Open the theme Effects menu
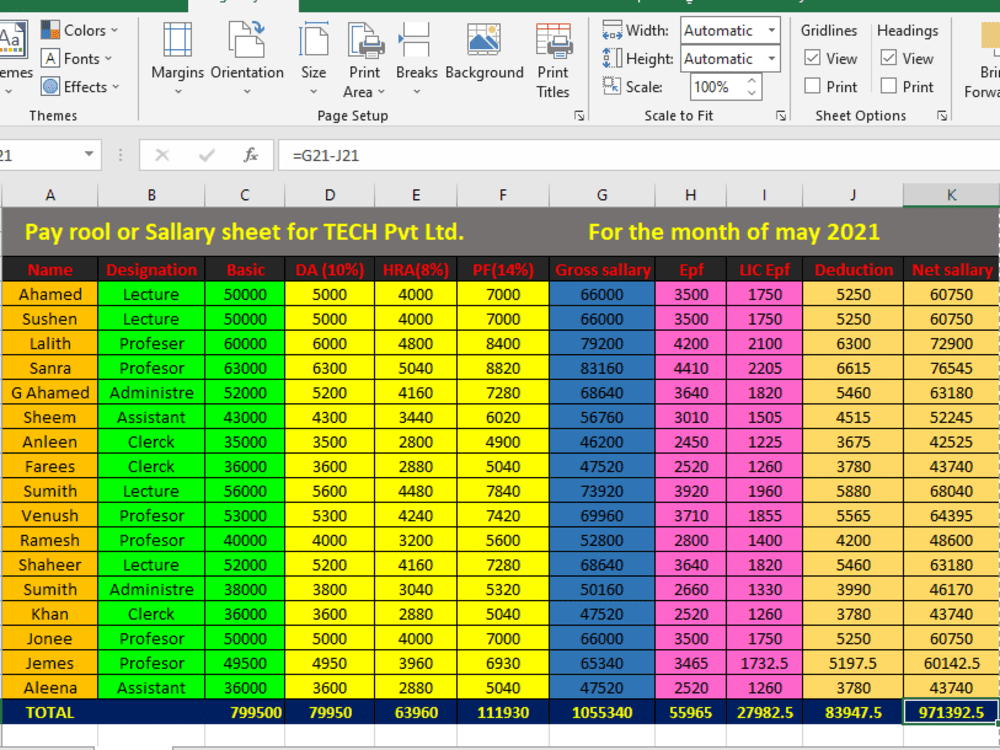 point(80,86)
